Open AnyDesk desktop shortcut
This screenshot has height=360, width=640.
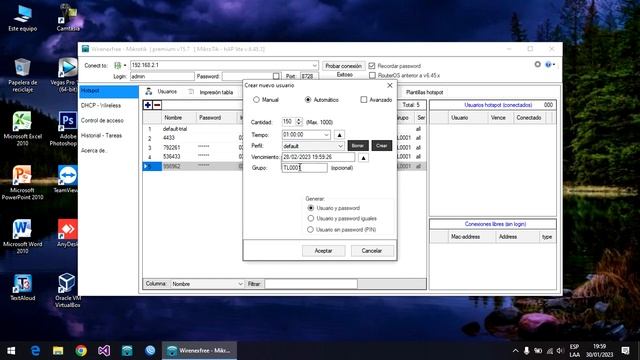(67, 233)
